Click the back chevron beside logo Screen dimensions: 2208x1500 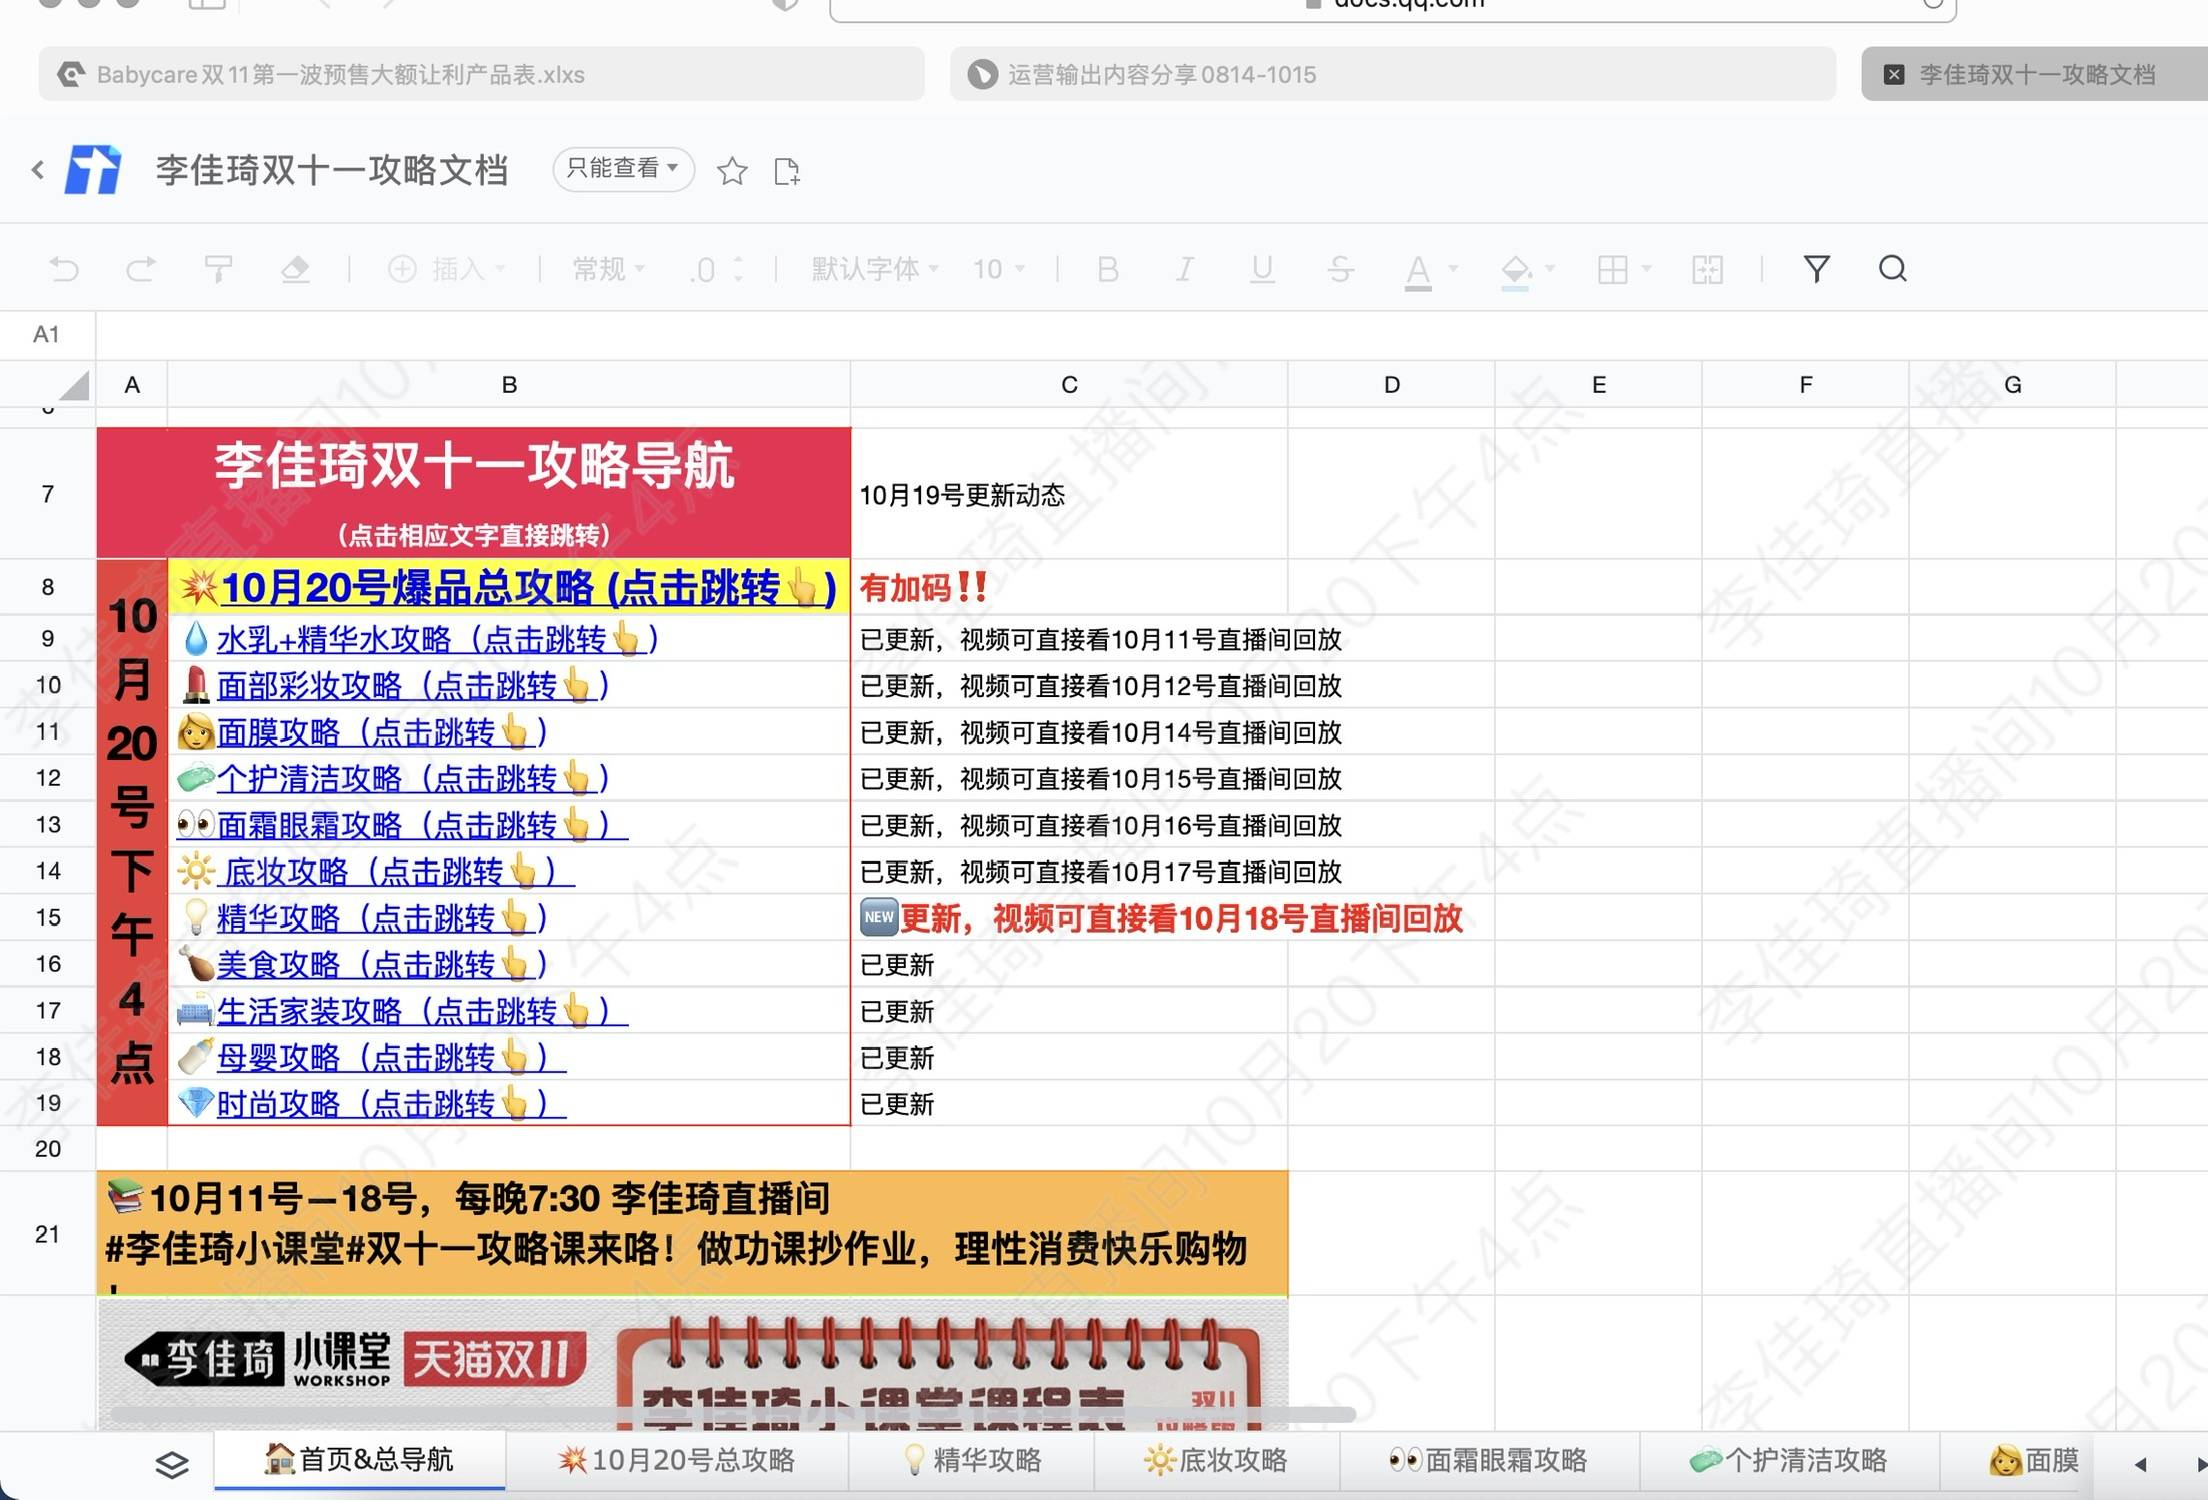pos(38,170)
